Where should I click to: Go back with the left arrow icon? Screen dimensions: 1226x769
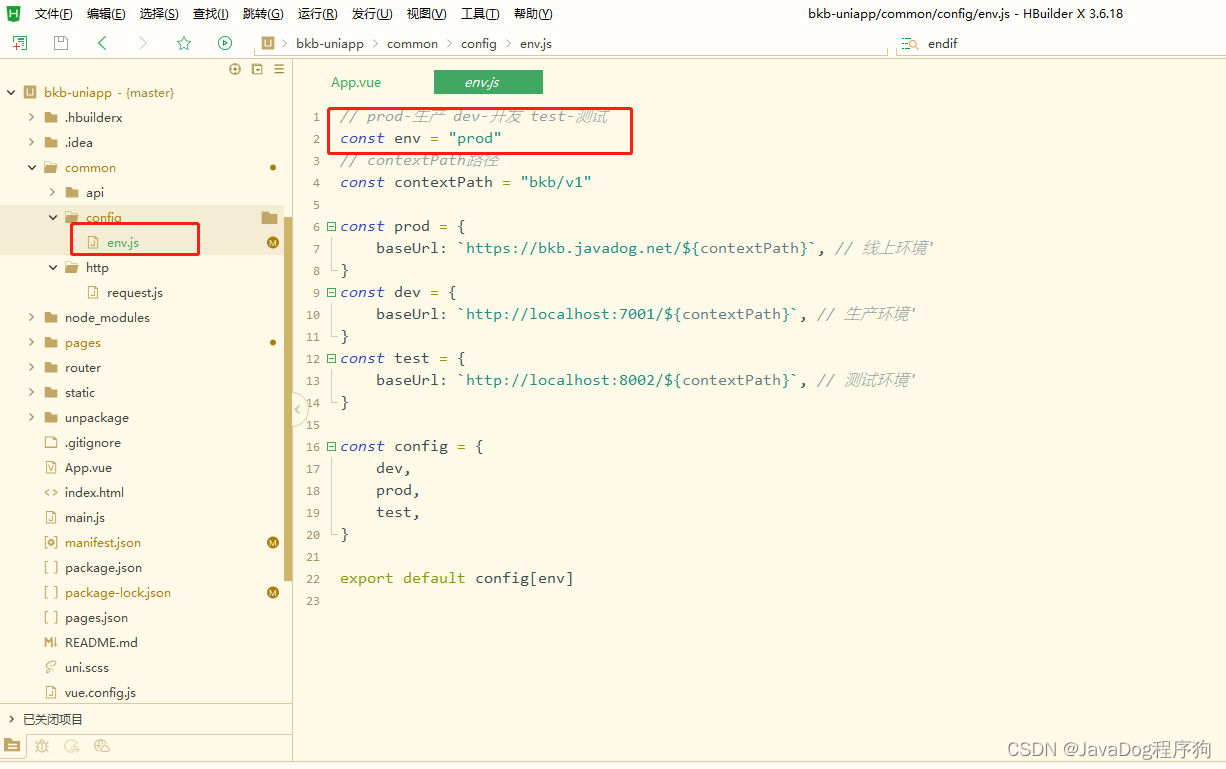point(102,43)
